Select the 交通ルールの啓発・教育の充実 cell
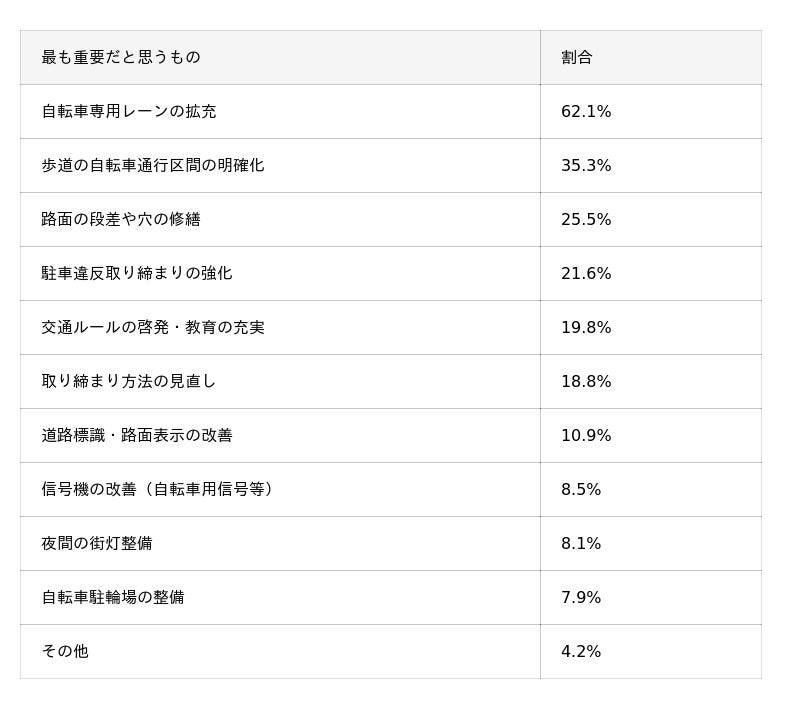 click(x=280, y=327)
